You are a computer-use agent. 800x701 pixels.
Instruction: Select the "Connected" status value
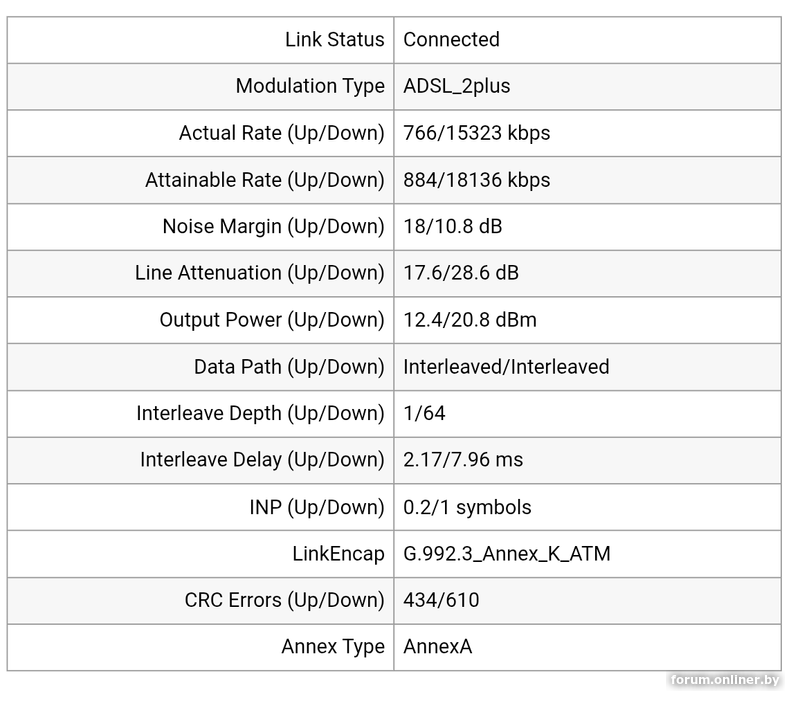coord(451,40)
